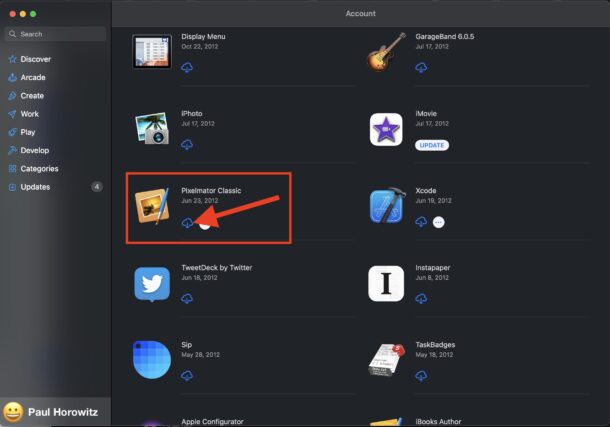The width and height of the screenshot is (610, 427).
Task: Download Display Menu via cloud icon
Action: point(187,67)
